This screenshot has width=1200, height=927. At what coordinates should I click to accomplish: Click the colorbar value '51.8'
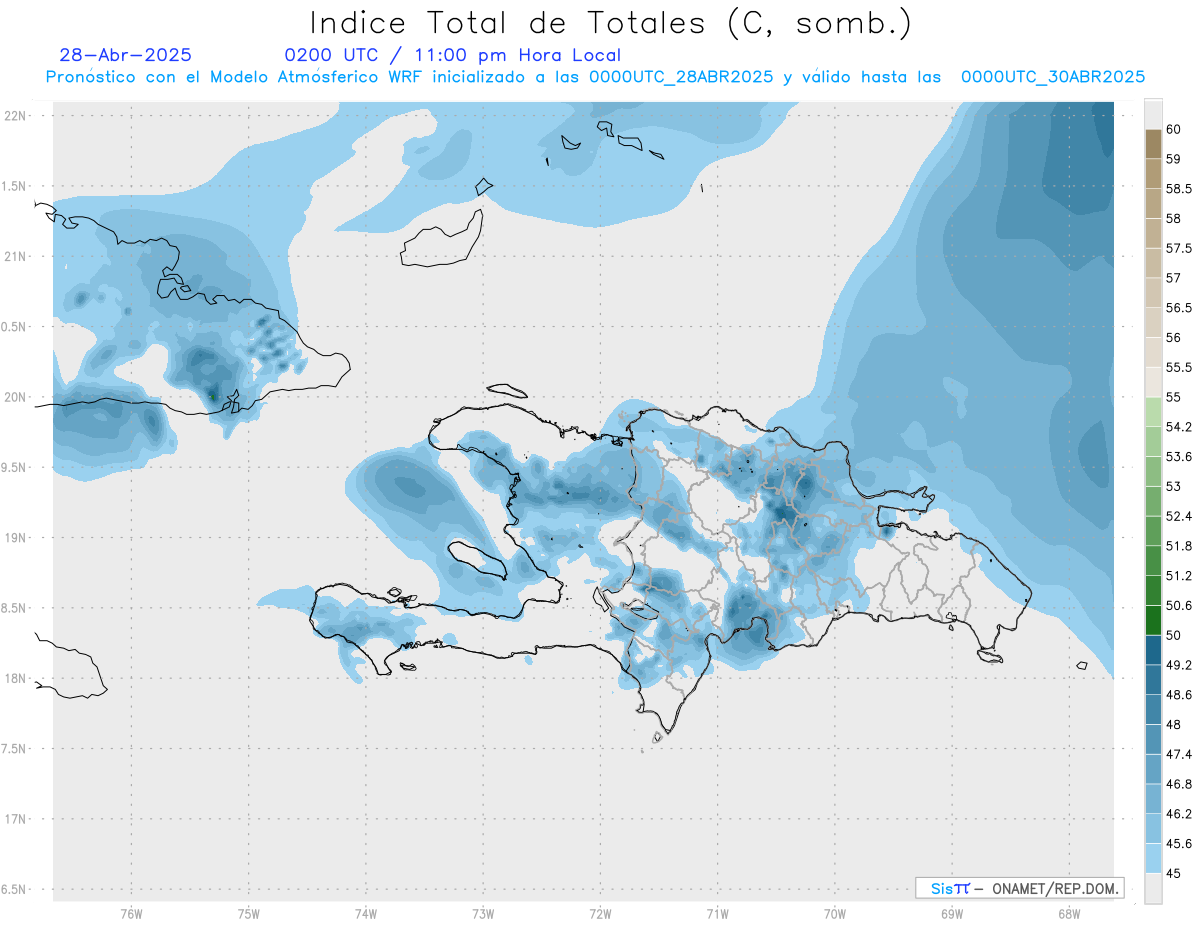(1179, 546)
